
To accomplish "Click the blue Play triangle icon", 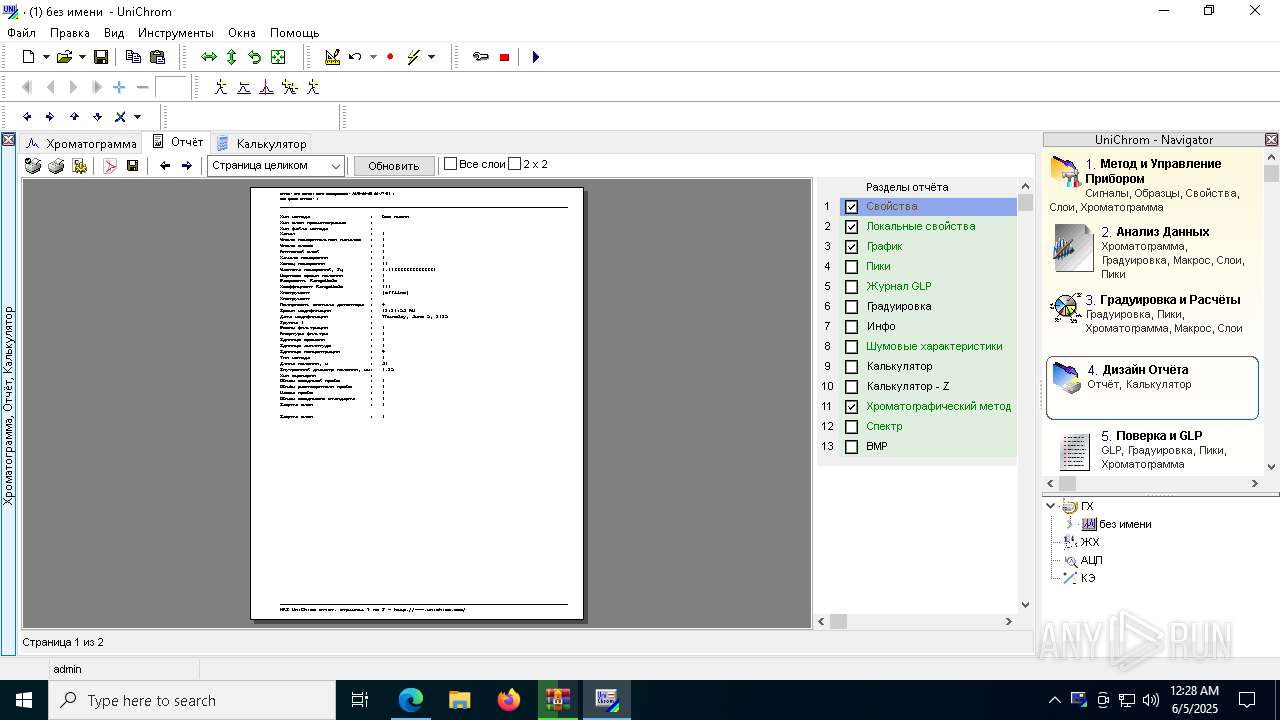I will click(x=535, y=57).
